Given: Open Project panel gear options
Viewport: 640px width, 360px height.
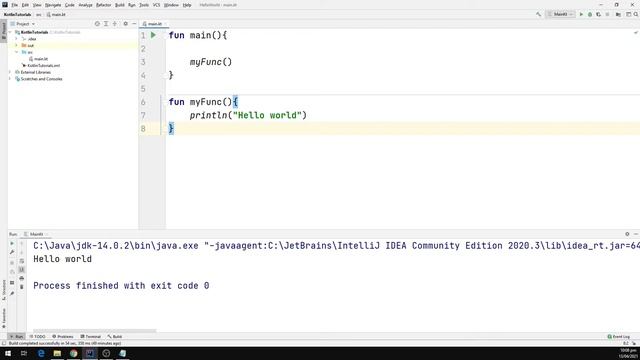Looking at the screenshot, I should tap(126, 24).
